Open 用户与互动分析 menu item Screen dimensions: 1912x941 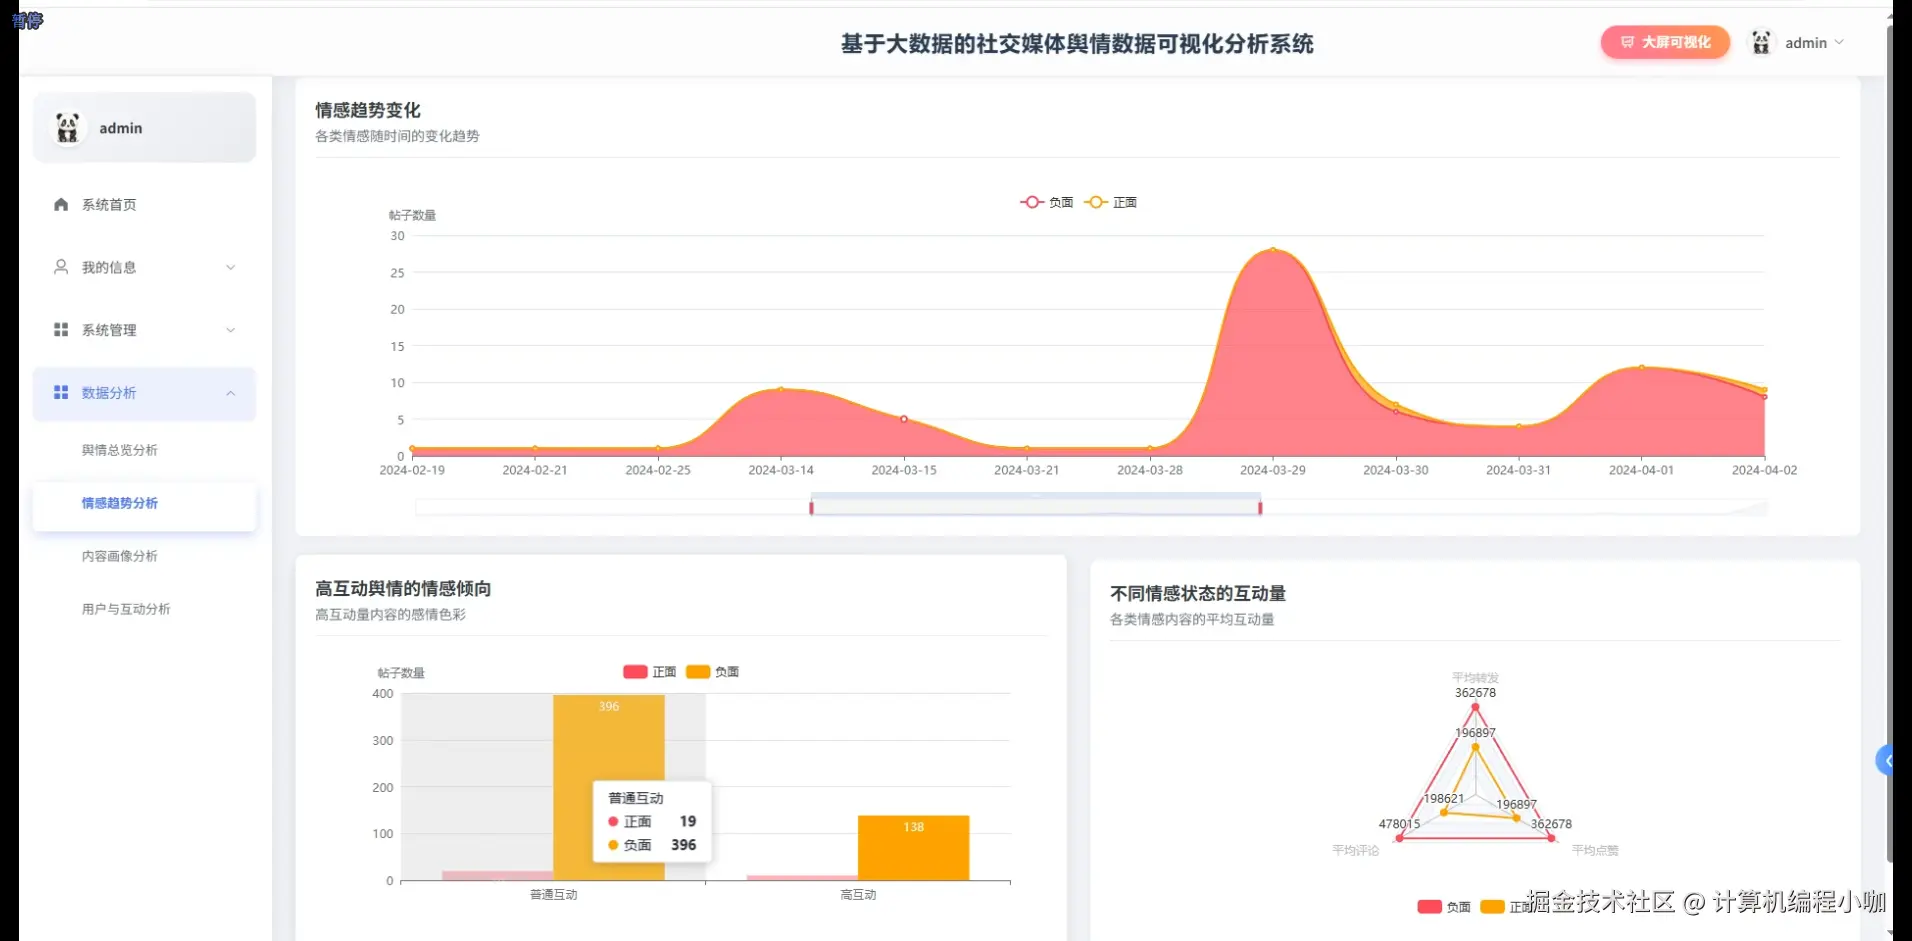coord(126,609)
